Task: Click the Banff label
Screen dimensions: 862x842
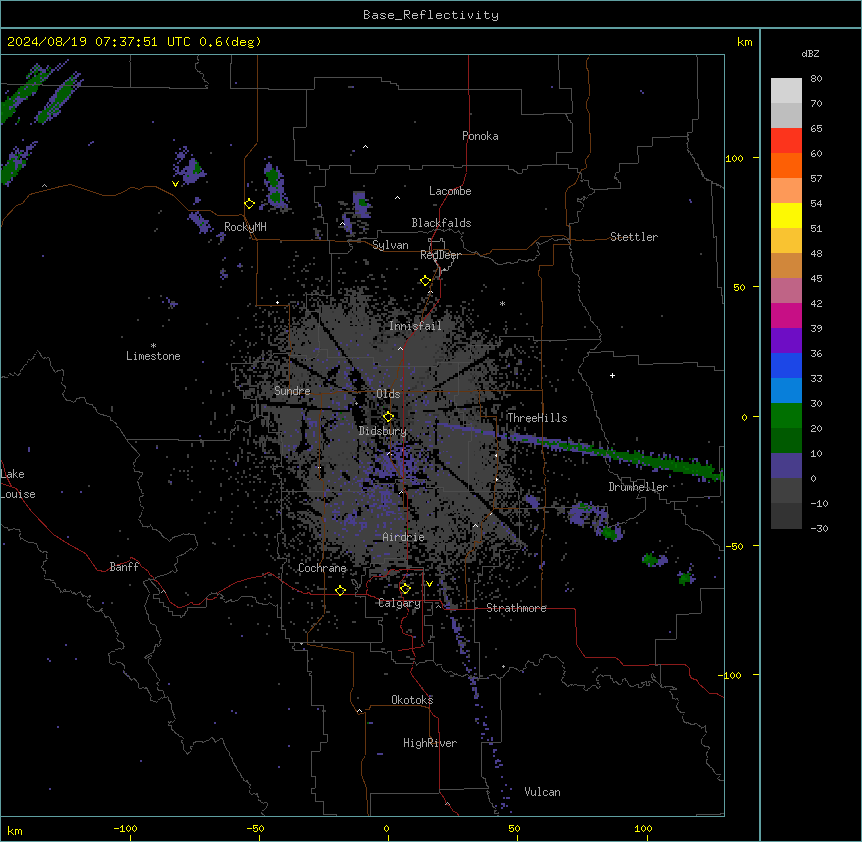Action: (124, 567)
